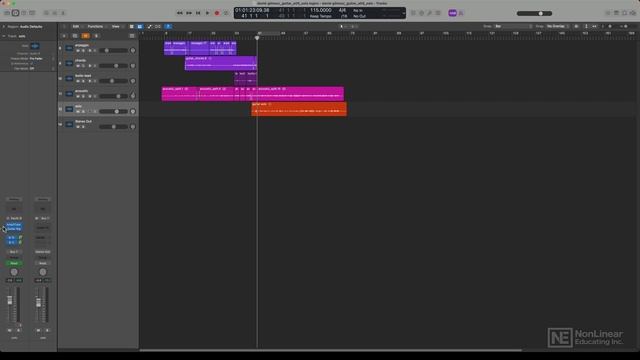Open the Note Pads panel

616,13
